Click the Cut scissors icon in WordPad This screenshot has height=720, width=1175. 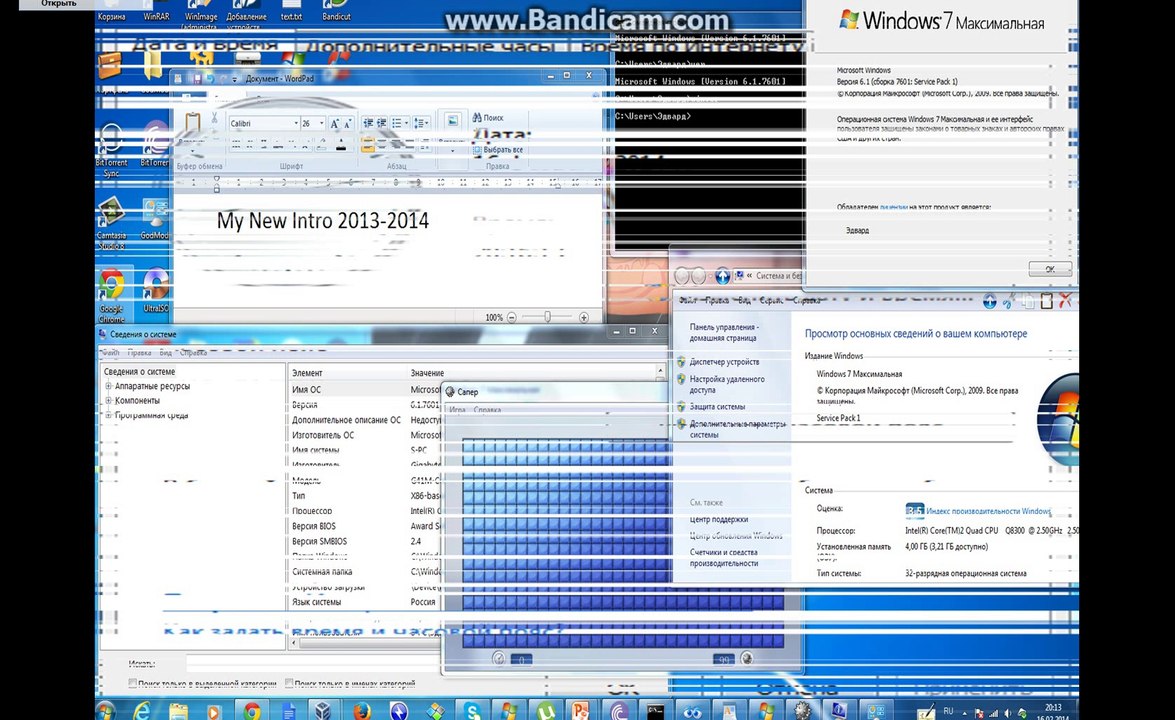point(214,118)
